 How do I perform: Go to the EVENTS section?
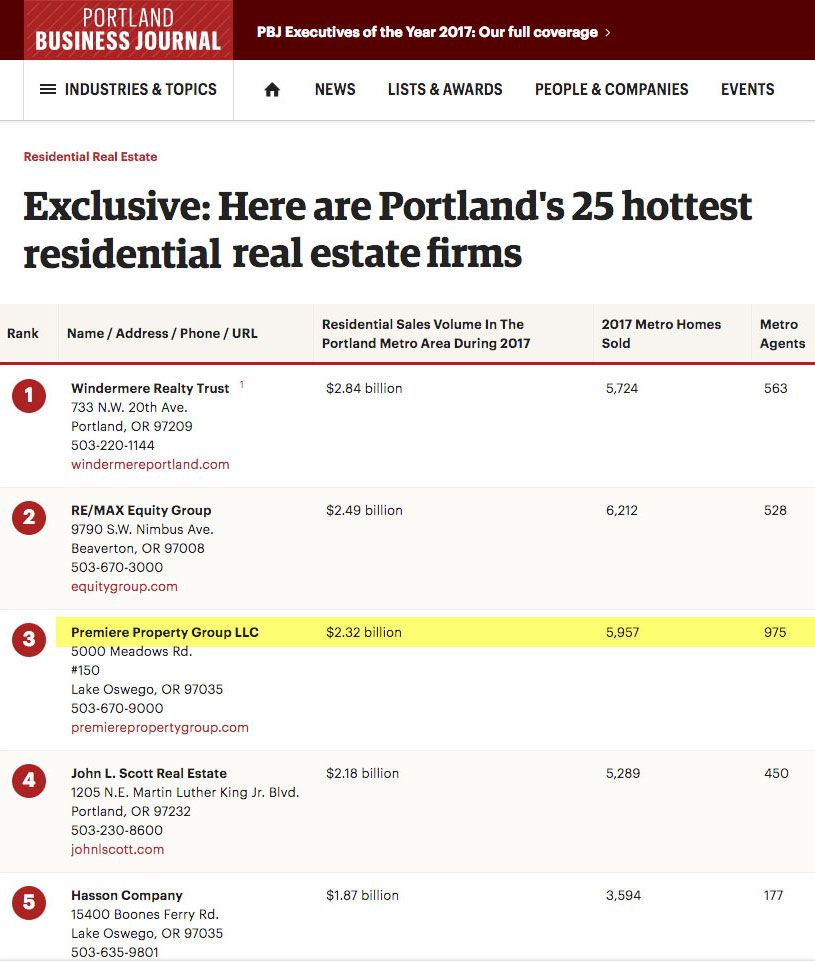click(748, 89)
